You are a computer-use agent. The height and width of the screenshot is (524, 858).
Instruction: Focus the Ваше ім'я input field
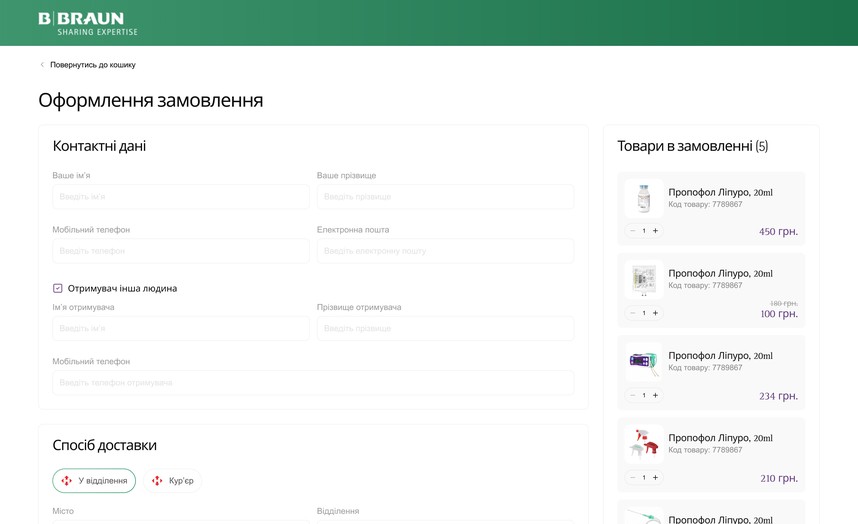point(181,196)
